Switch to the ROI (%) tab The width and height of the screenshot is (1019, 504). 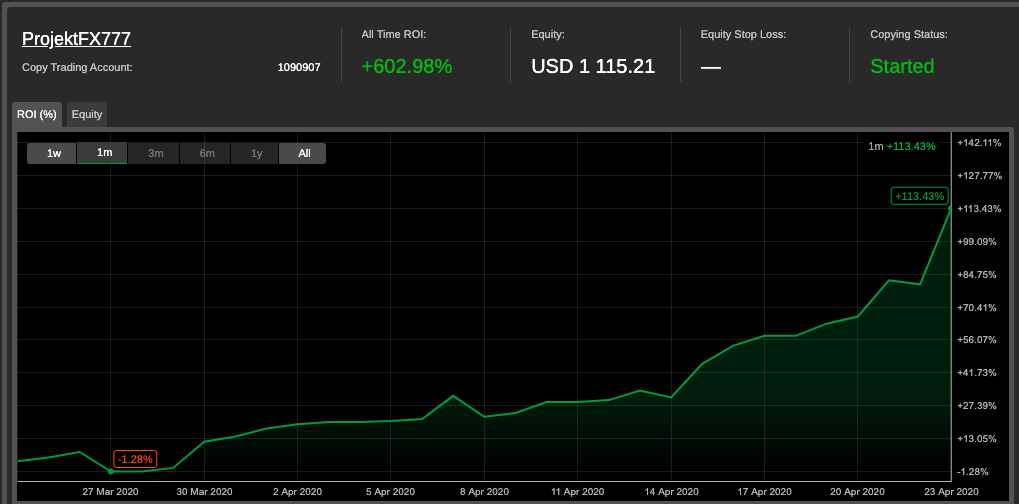38,114
